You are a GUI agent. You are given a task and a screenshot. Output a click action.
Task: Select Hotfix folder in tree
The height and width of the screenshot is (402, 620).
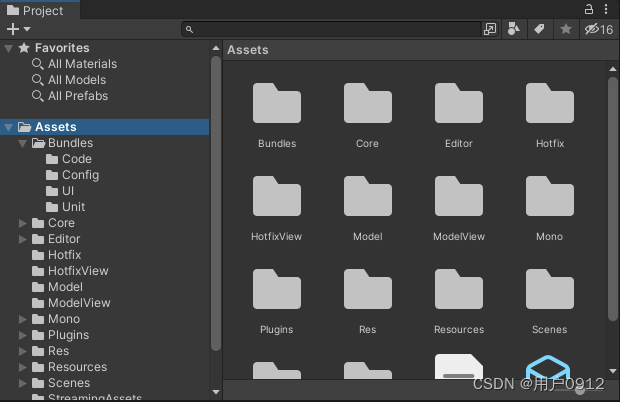click(64, 255)
